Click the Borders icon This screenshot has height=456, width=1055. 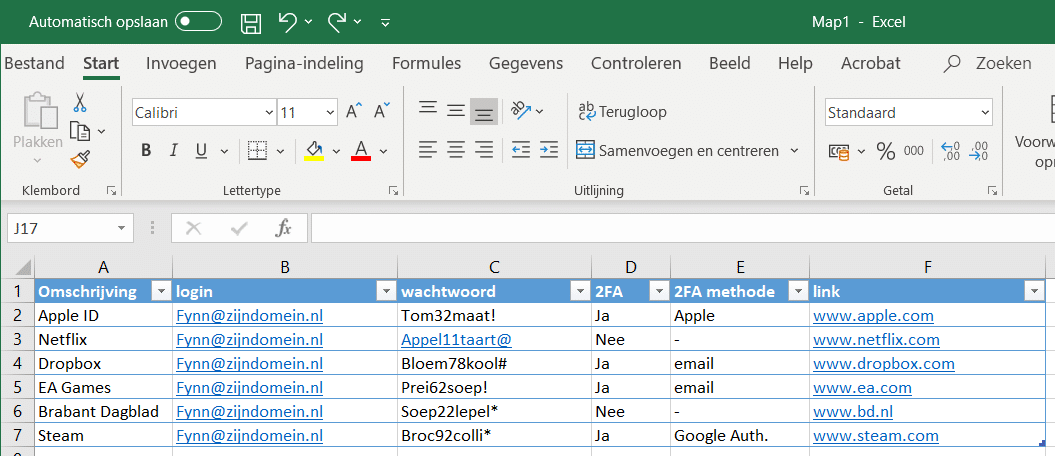[258, 151]
